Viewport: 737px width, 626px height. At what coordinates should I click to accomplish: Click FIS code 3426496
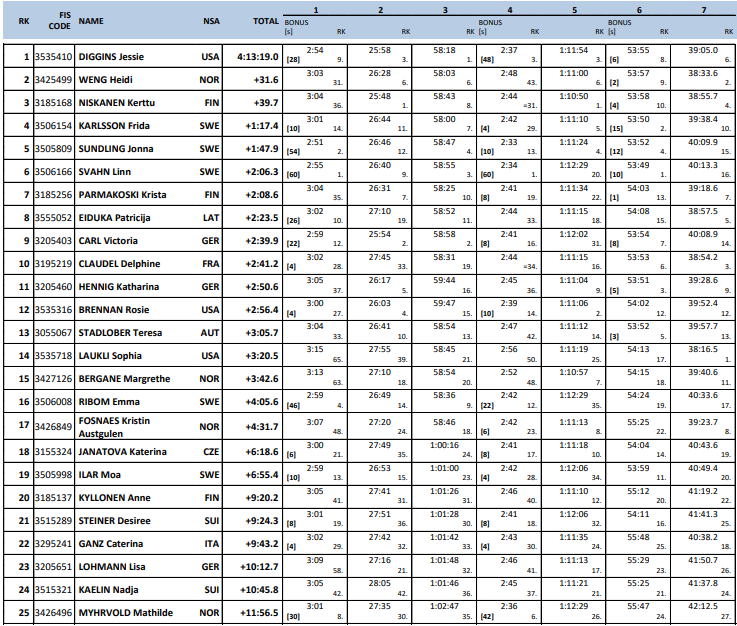coord(54,613)
